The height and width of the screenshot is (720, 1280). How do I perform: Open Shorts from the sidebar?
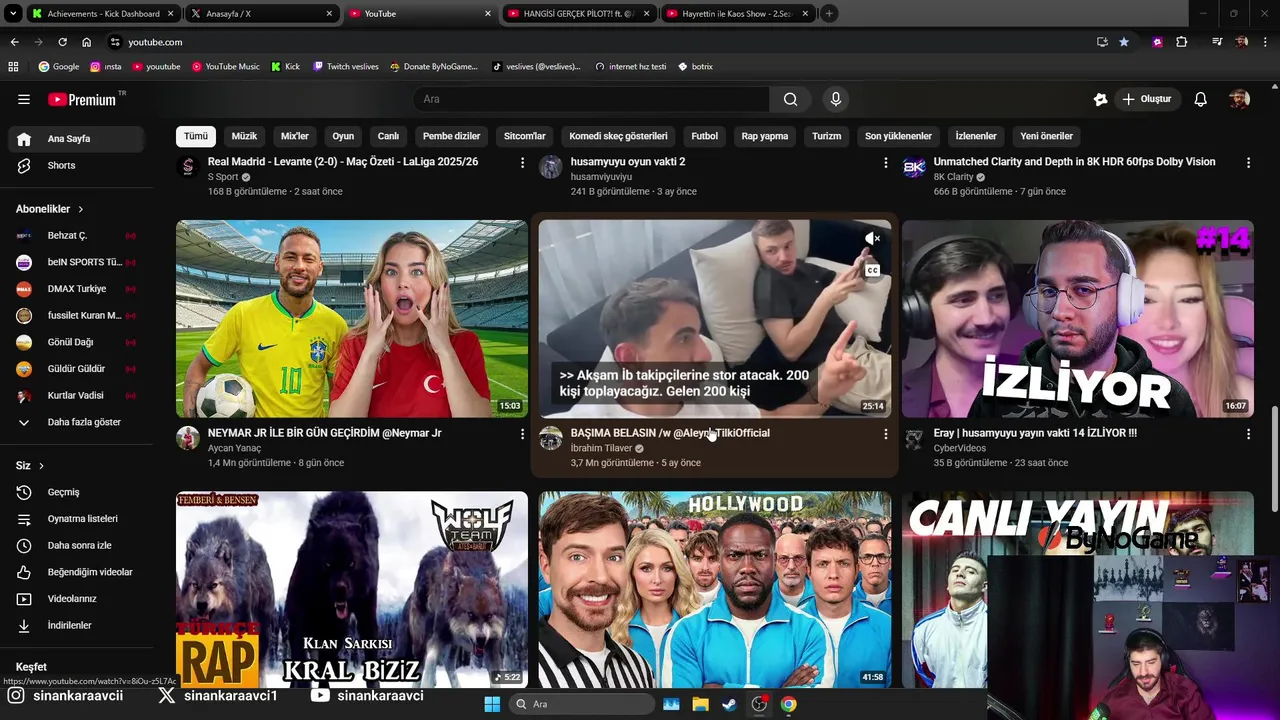coord(76,165)
